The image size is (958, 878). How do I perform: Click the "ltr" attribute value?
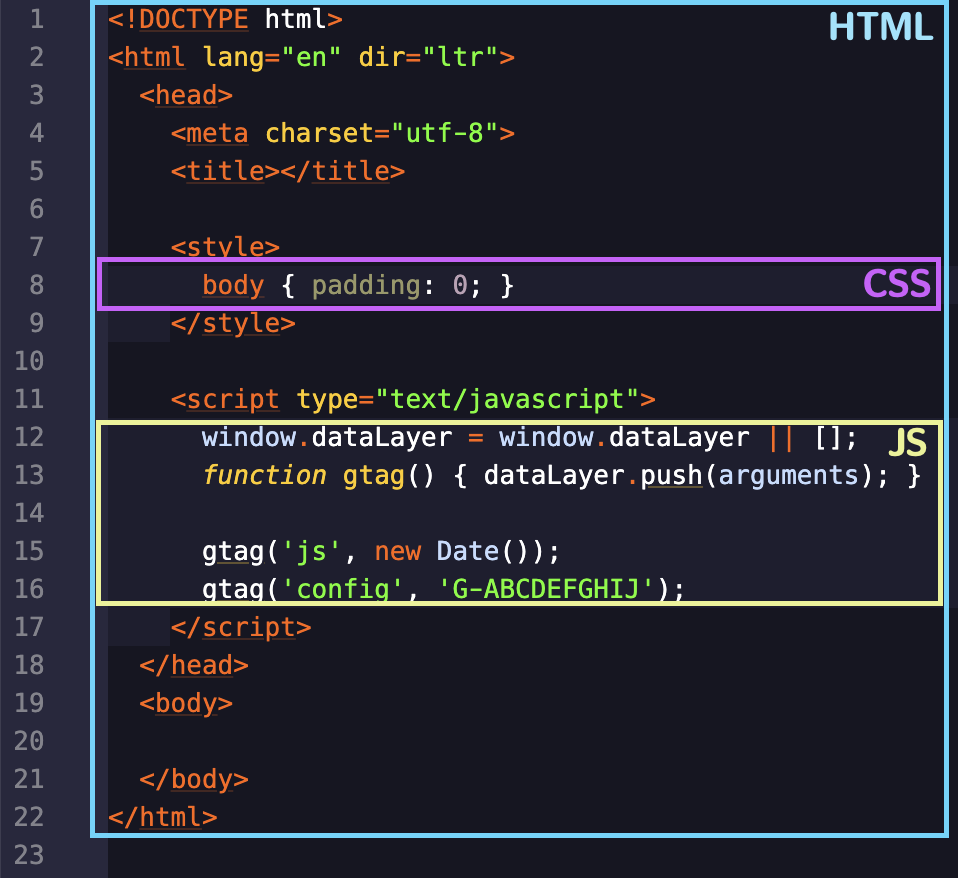(x=460, y=57)
